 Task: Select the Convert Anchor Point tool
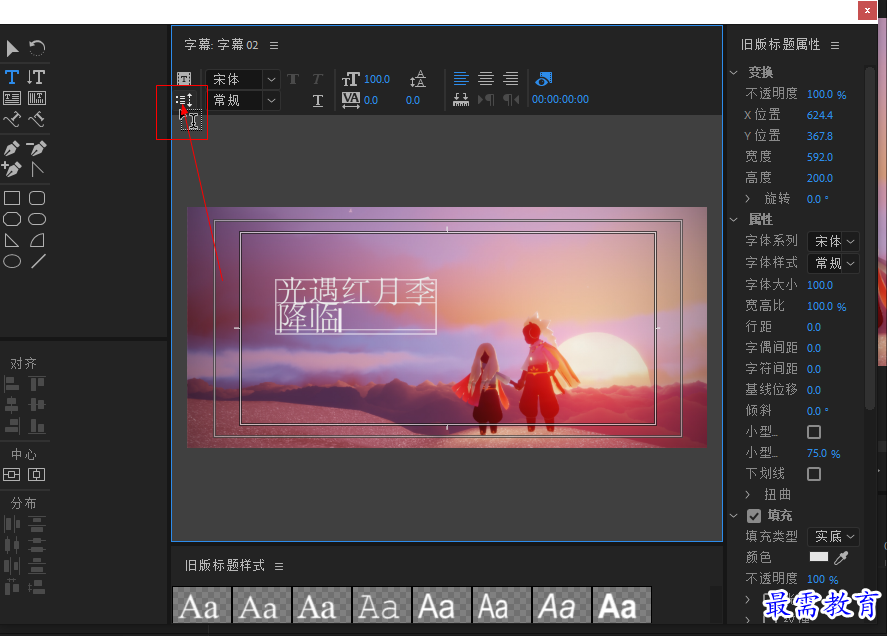click(x=37, y=169)
